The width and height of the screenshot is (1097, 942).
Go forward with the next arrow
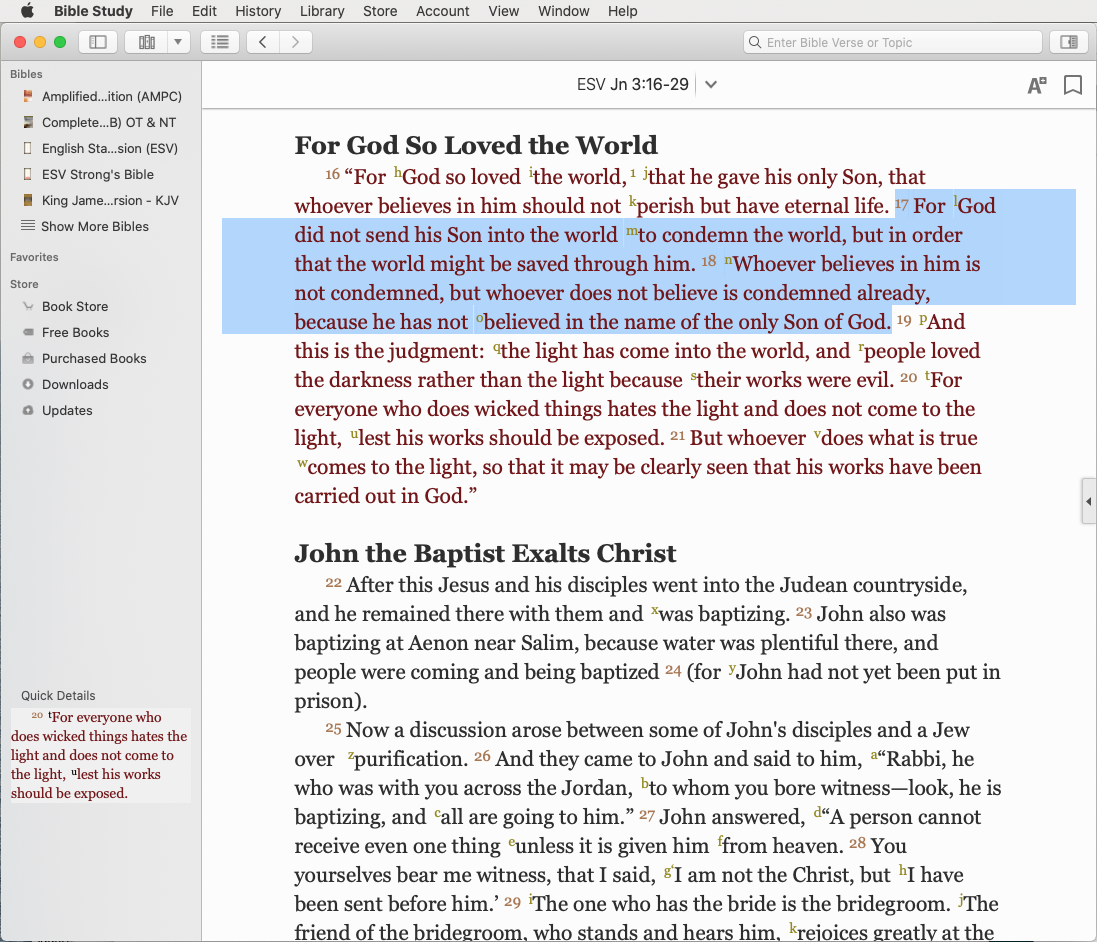click(x=295, y=42)
